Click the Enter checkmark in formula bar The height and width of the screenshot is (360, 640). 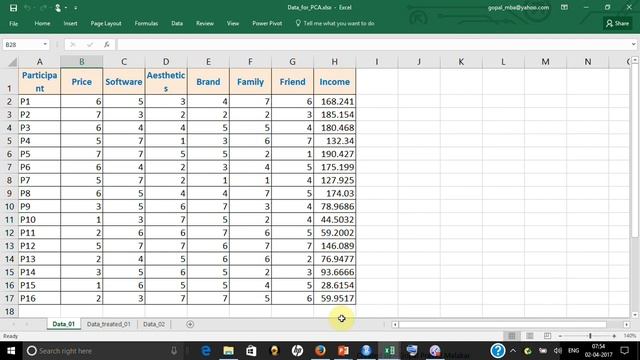[90, 44]
